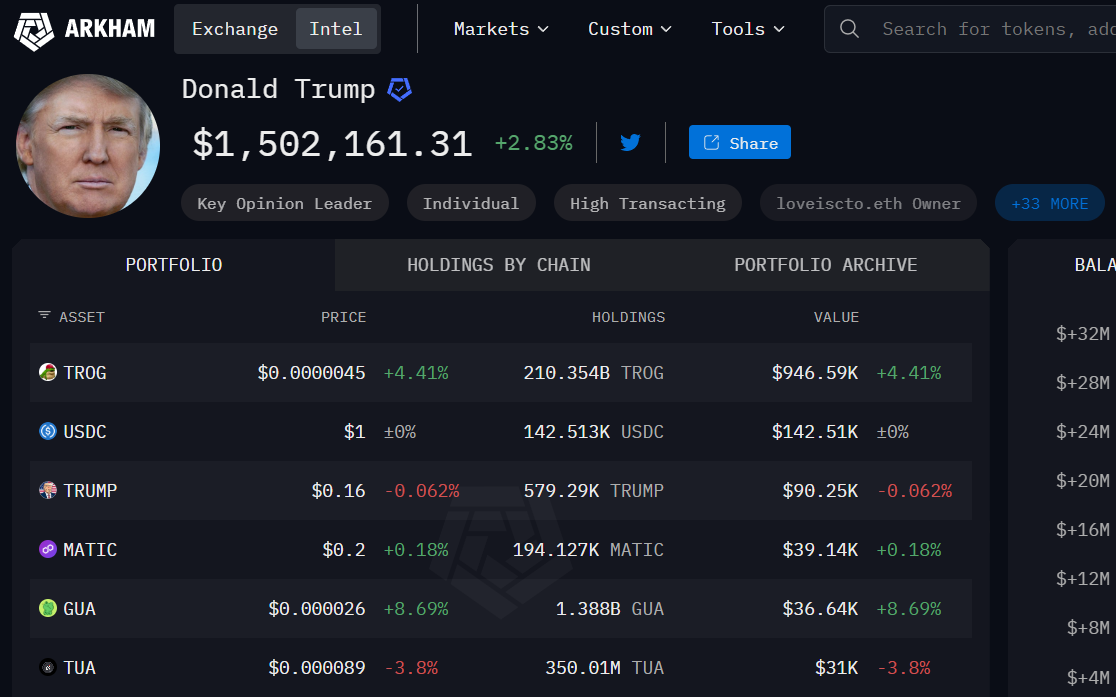Open the Custom dropdown menu
Viewport: 1116px width, 697px height.
629,29
